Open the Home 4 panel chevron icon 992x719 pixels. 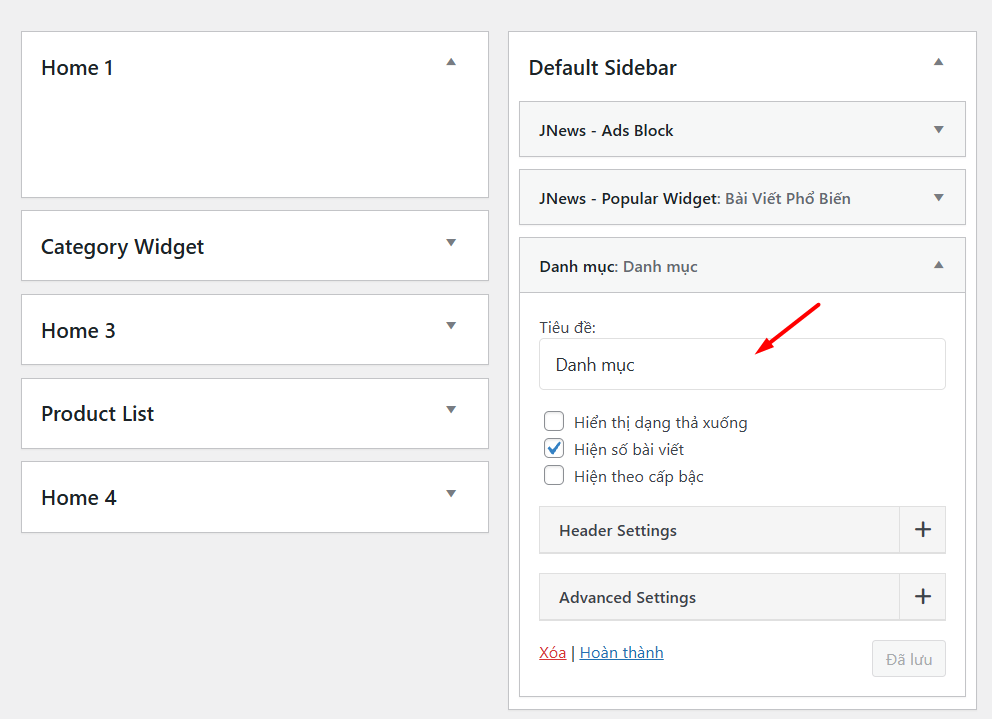pos(451,496)
